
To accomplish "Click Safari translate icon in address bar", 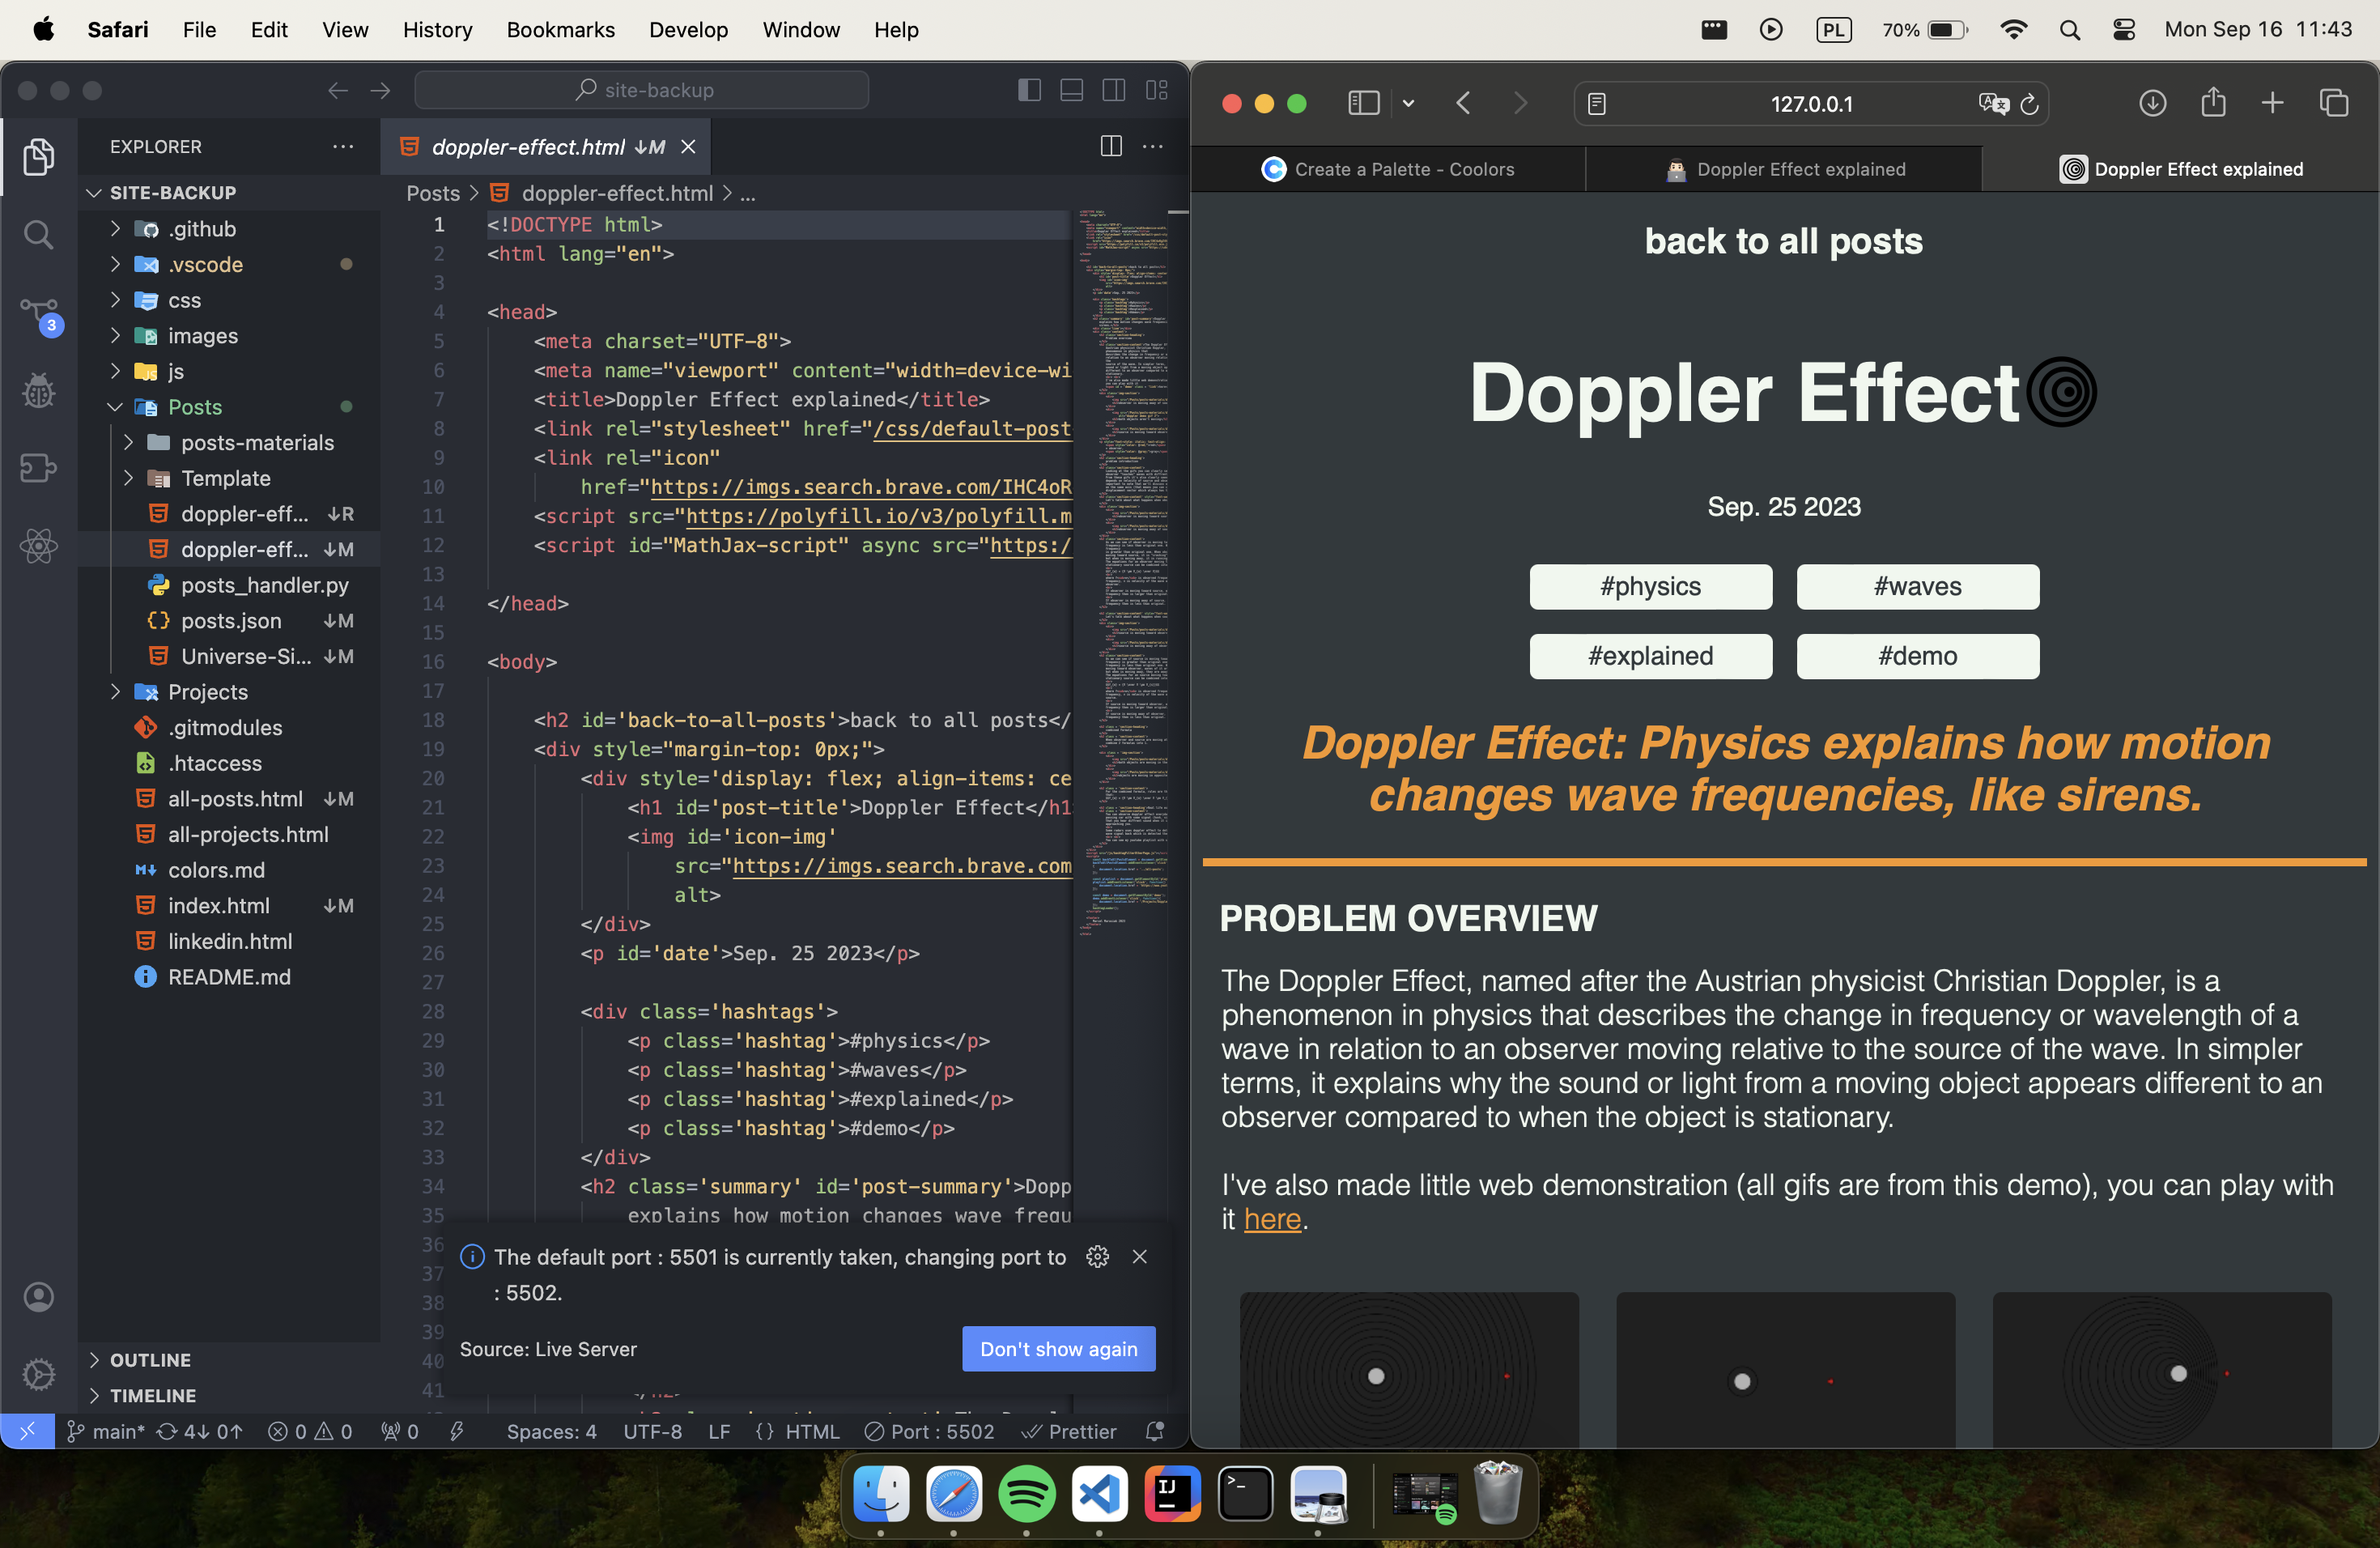I will [1992, 104].
